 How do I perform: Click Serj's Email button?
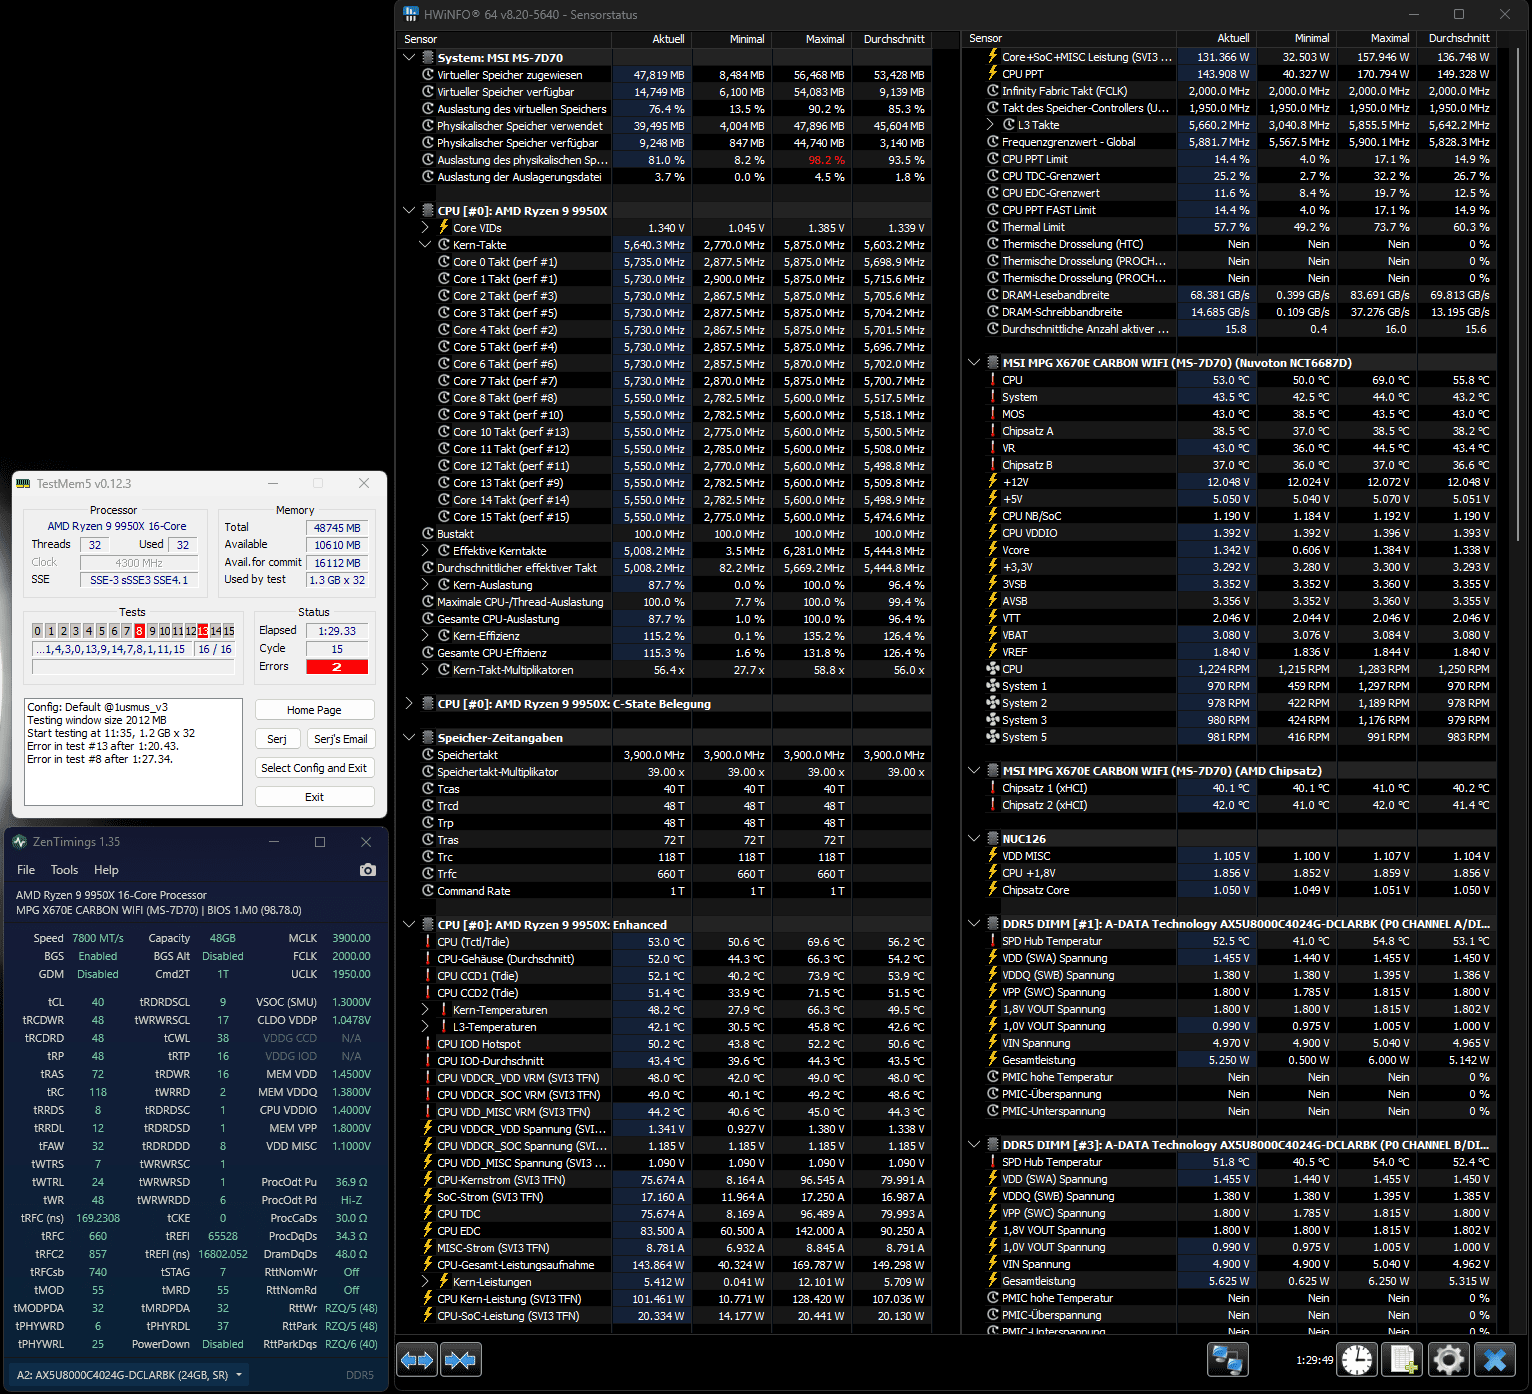pos(340,739)
